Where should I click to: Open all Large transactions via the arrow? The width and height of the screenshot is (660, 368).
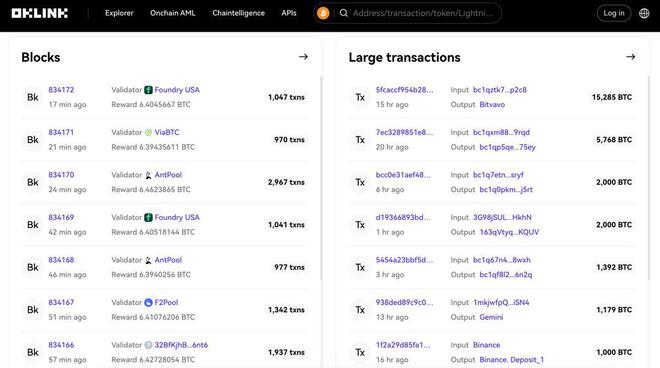(631, 57)
